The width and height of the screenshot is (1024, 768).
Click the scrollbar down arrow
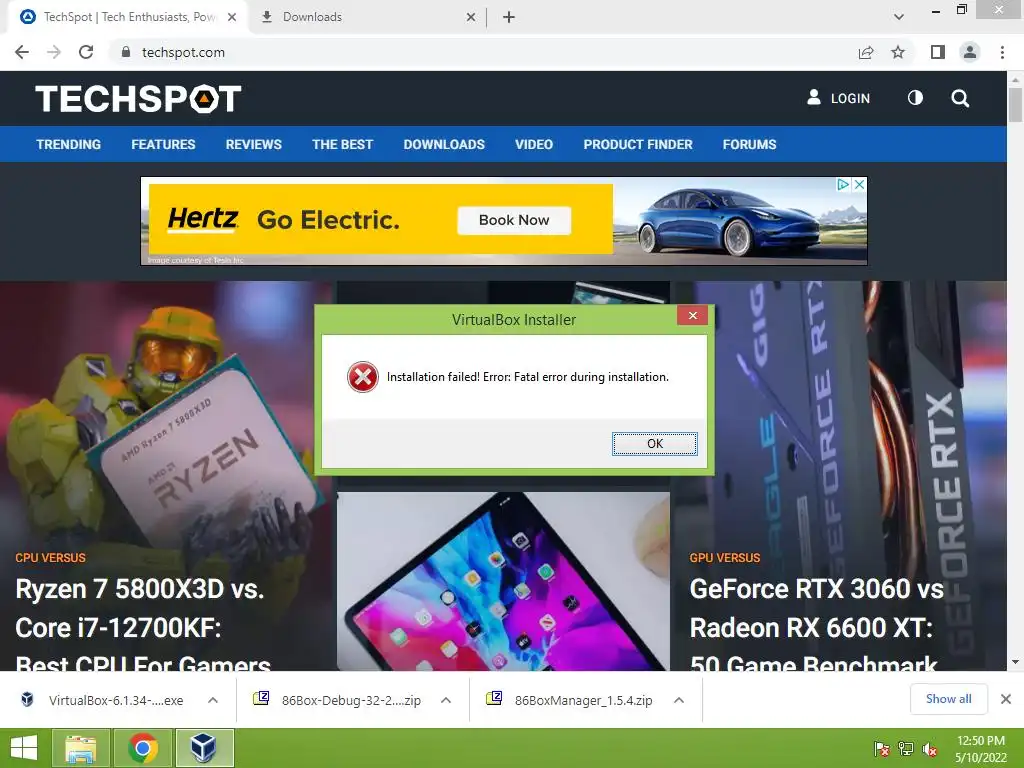coord(1015,662)
